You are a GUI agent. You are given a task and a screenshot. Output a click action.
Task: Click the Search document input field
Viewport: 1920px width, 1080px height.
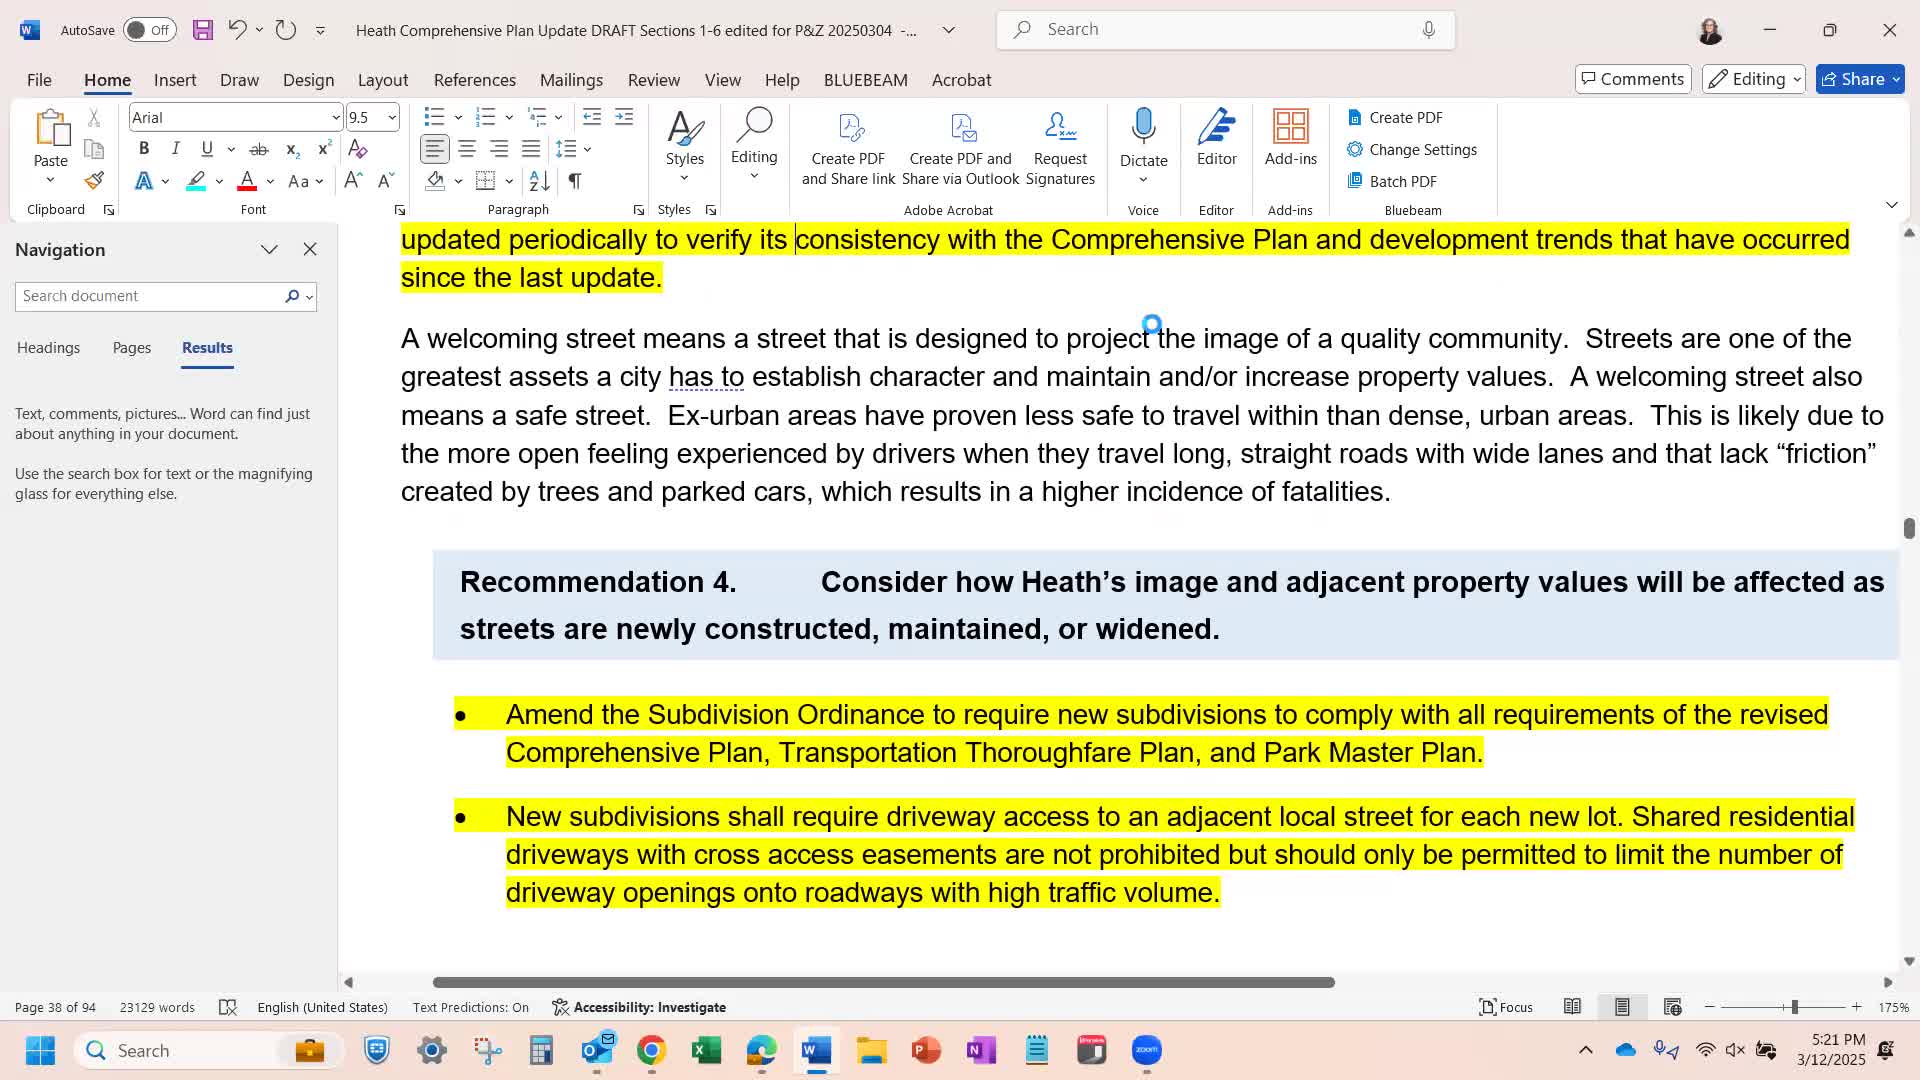coord(150,296)
